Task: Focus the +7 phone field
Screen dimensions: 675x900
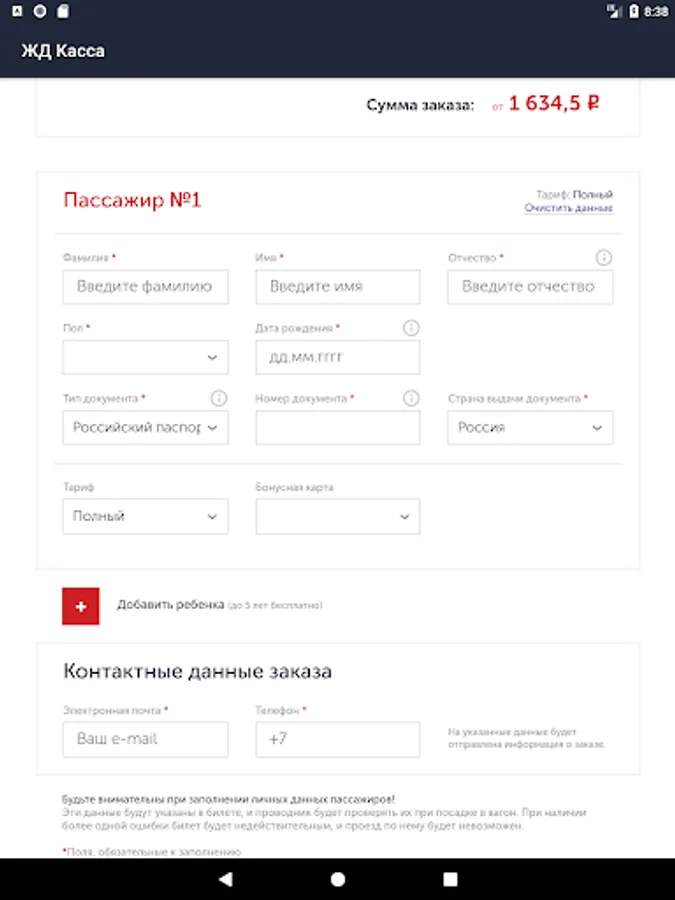Action: (338, 739)
